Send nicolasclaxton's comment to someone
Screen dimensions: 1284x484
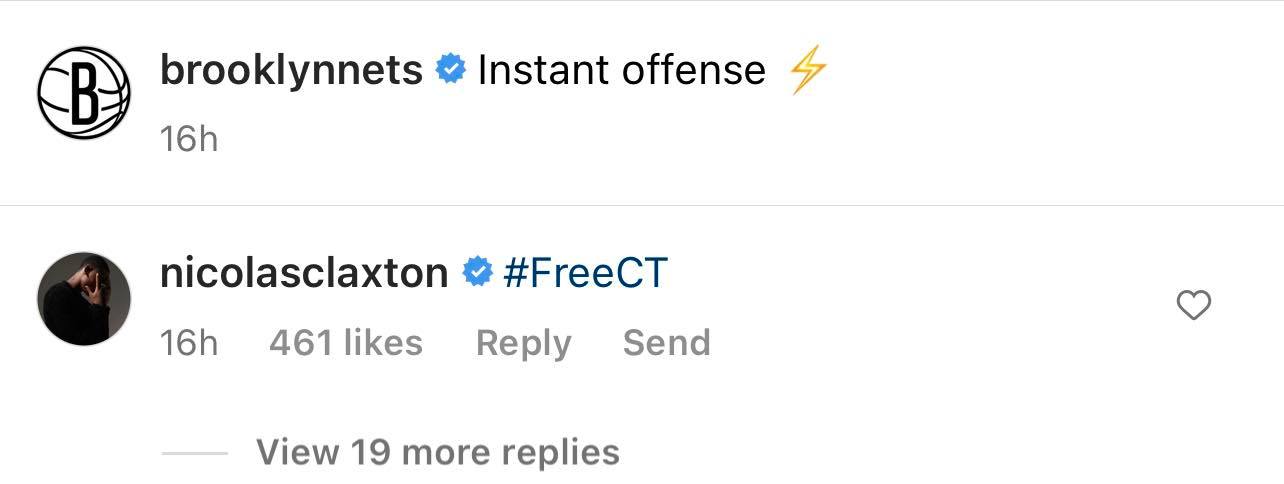[666, 343]
